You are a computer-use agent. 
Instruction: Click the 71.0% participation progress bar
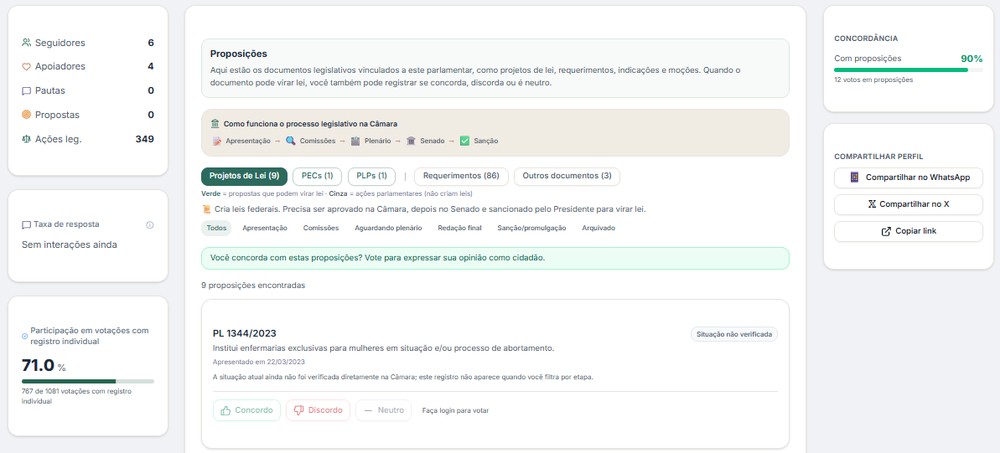[x=88, y=382]
